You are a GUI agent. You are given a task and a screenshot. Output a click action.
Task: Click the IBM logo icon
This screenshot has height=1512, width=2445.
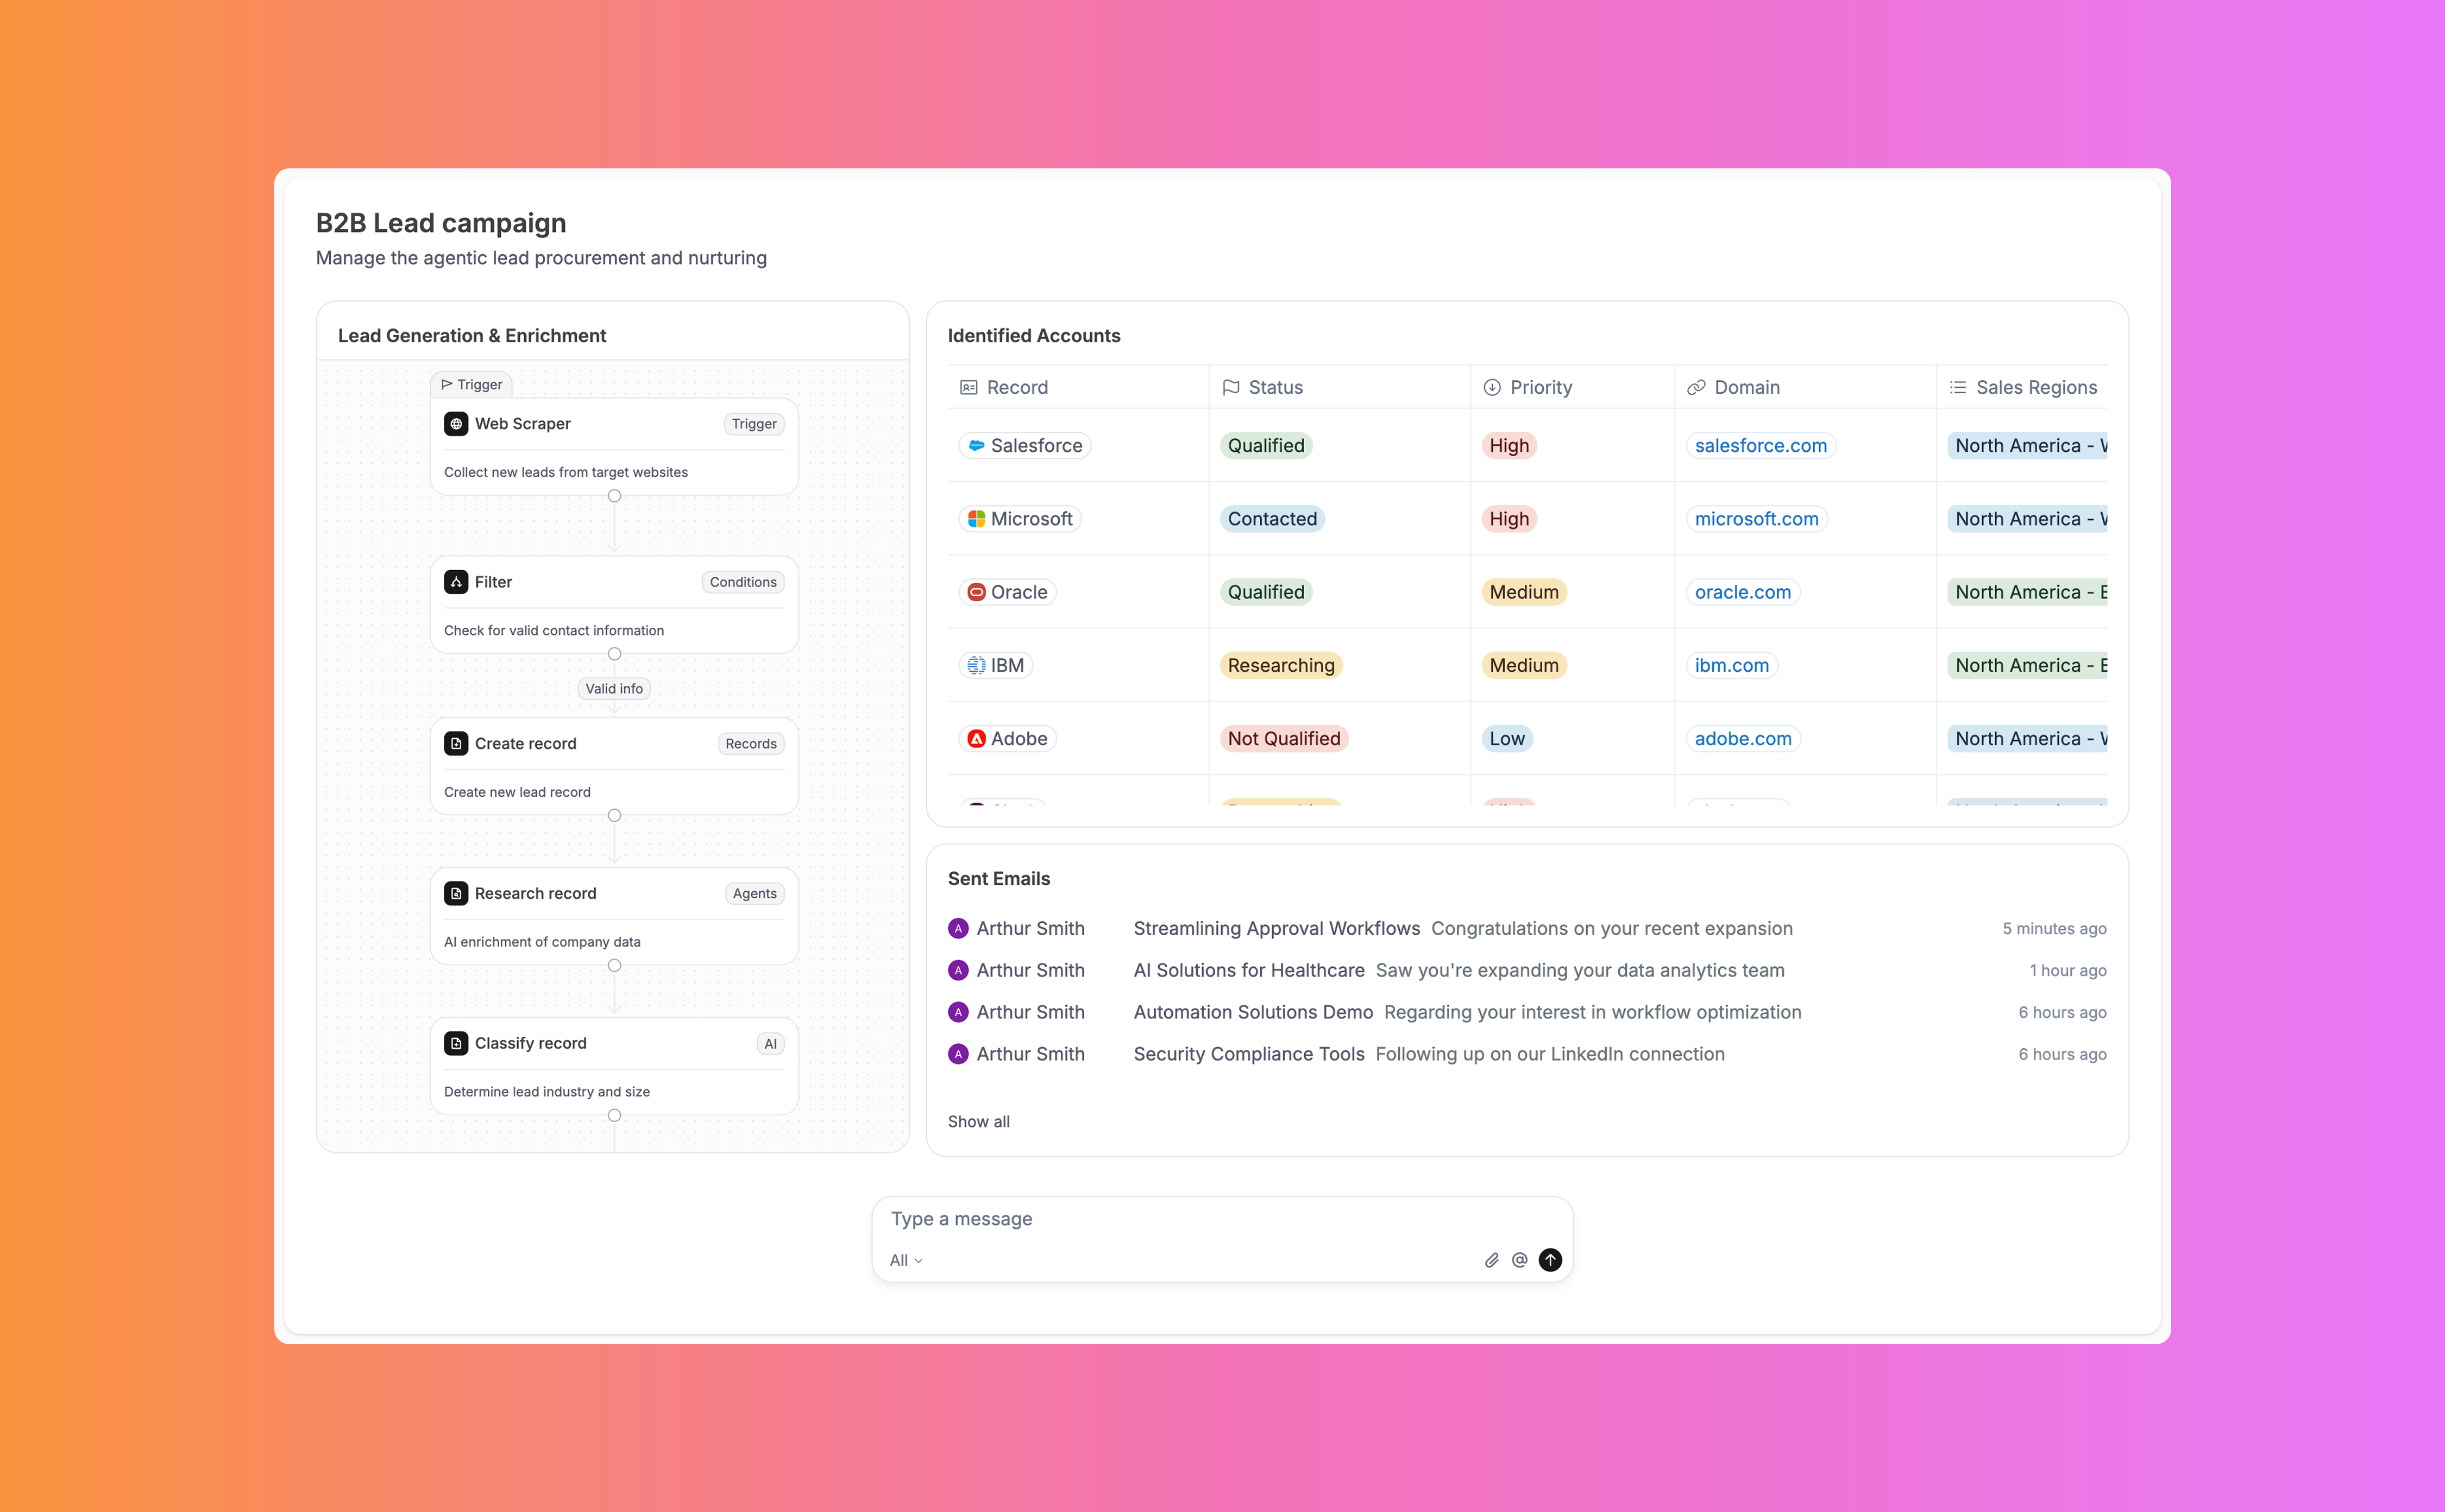point(976,665)
